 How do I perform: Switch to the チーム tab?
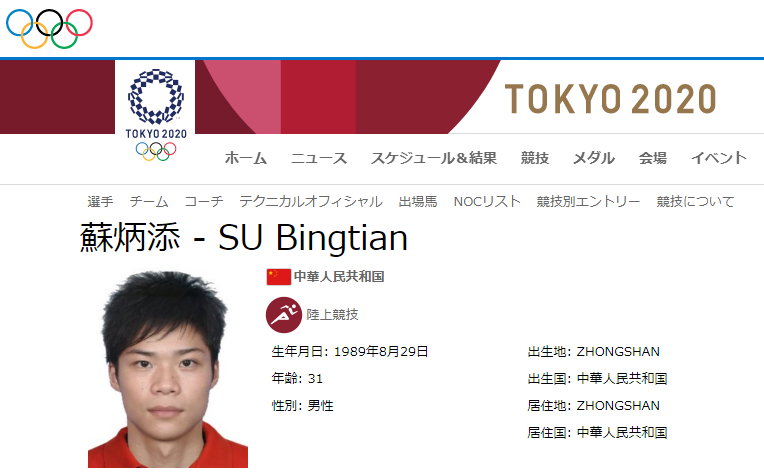(149, 202)
